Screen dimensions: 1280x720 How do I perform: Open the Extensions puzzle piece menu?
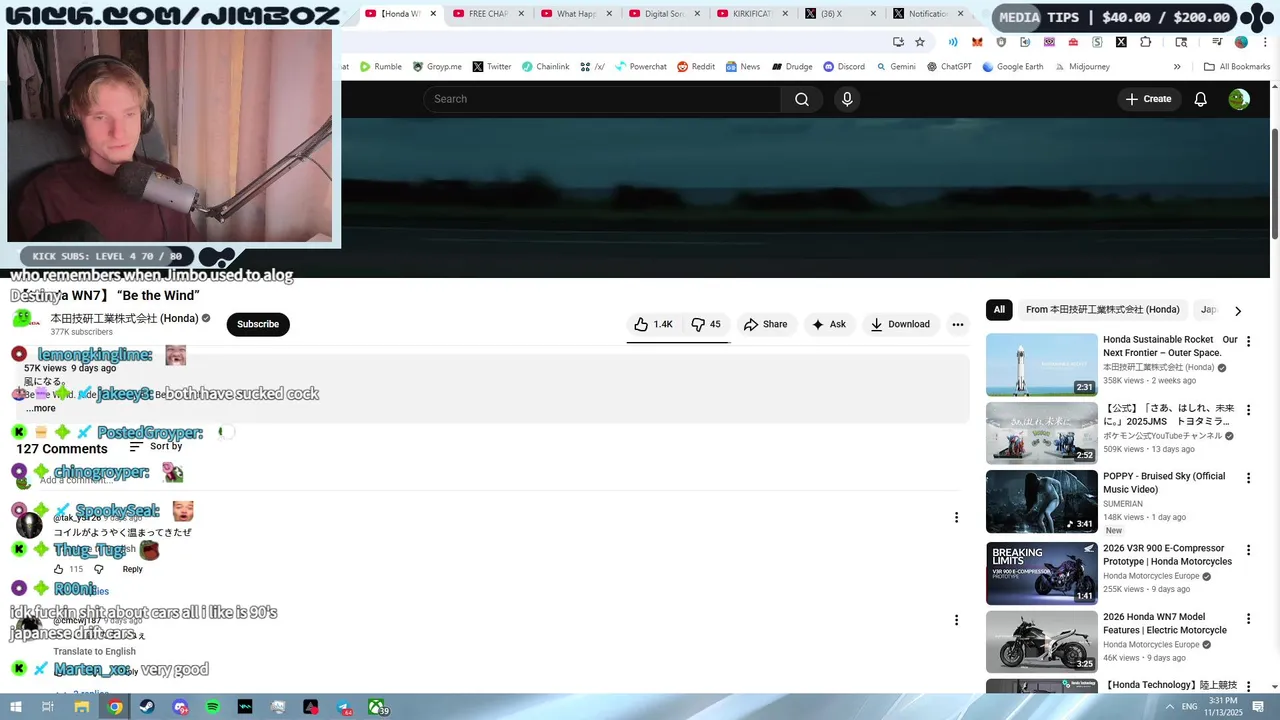[x=1146, y=42]
